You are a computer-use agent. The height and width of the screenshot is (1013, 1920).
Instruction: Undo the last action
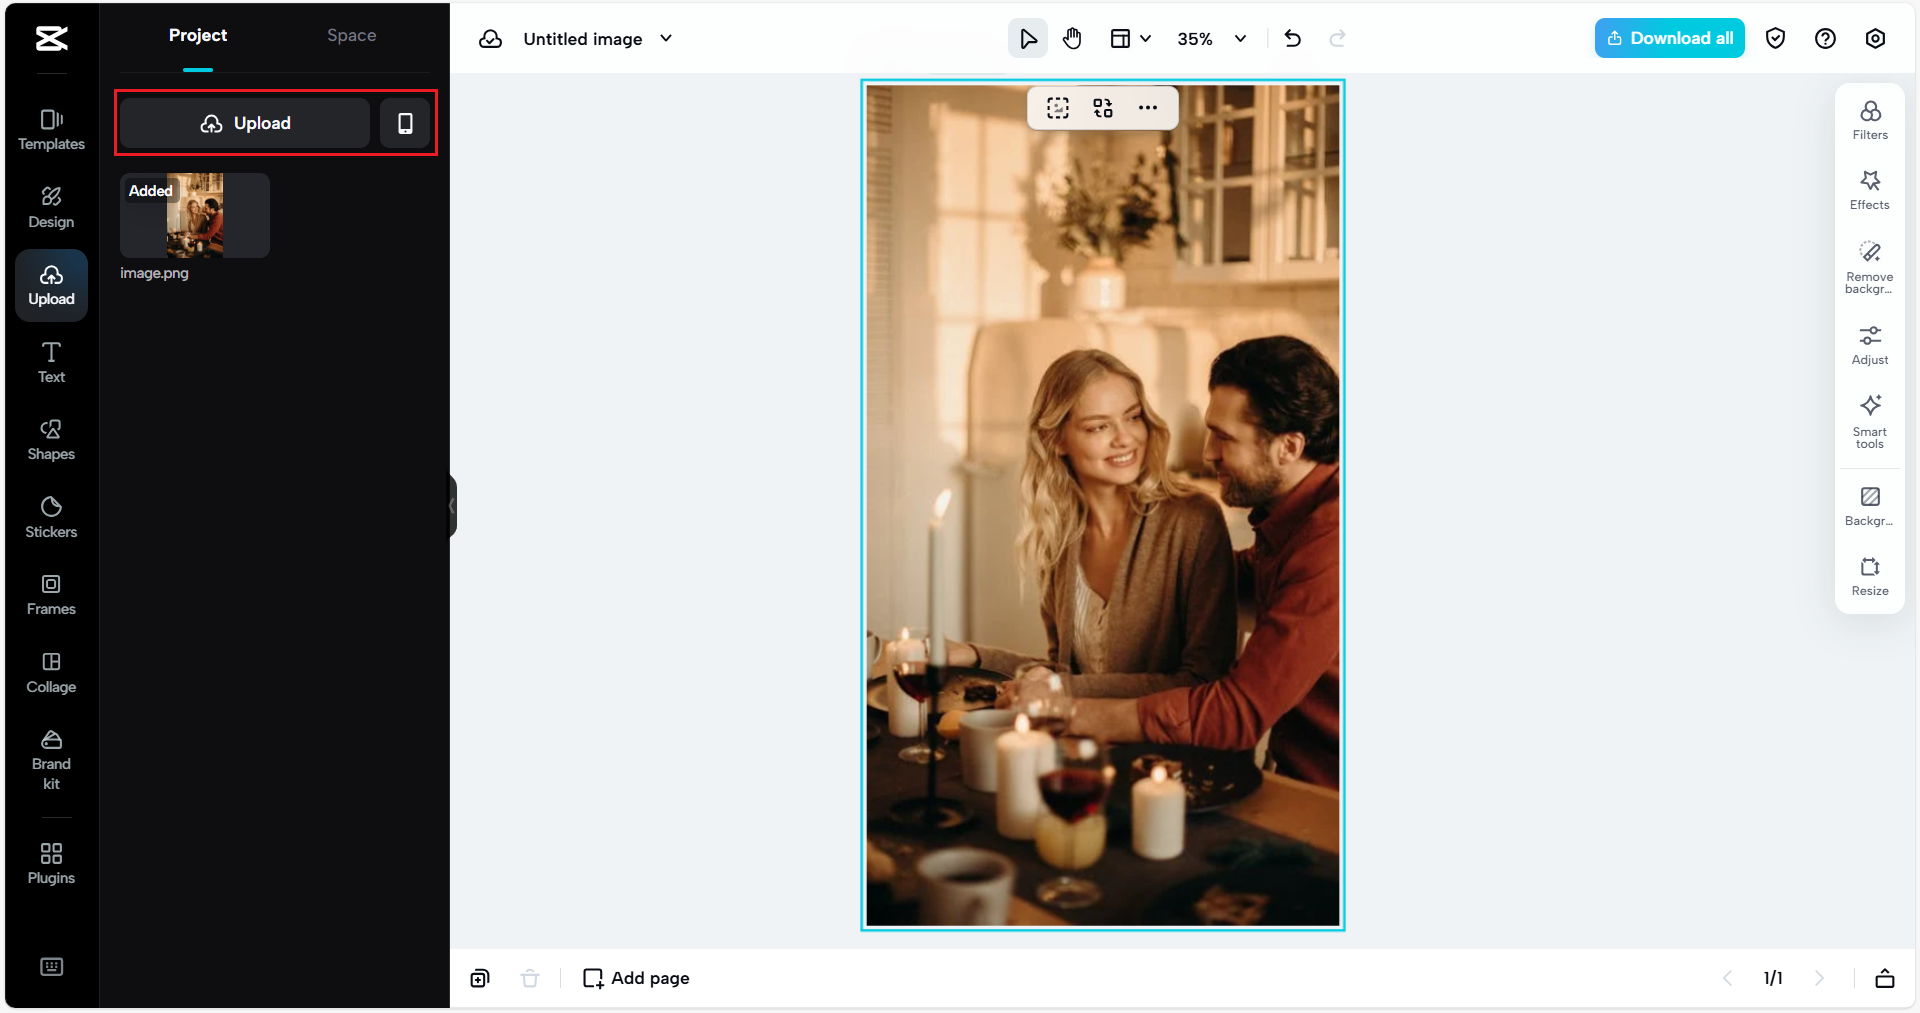click(x=1292, y=38)
